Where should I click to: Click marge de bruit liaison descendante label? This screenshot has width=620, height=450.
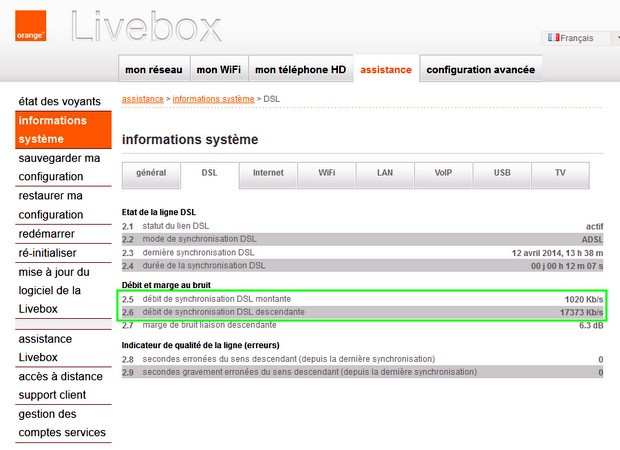tap(210, 325)
